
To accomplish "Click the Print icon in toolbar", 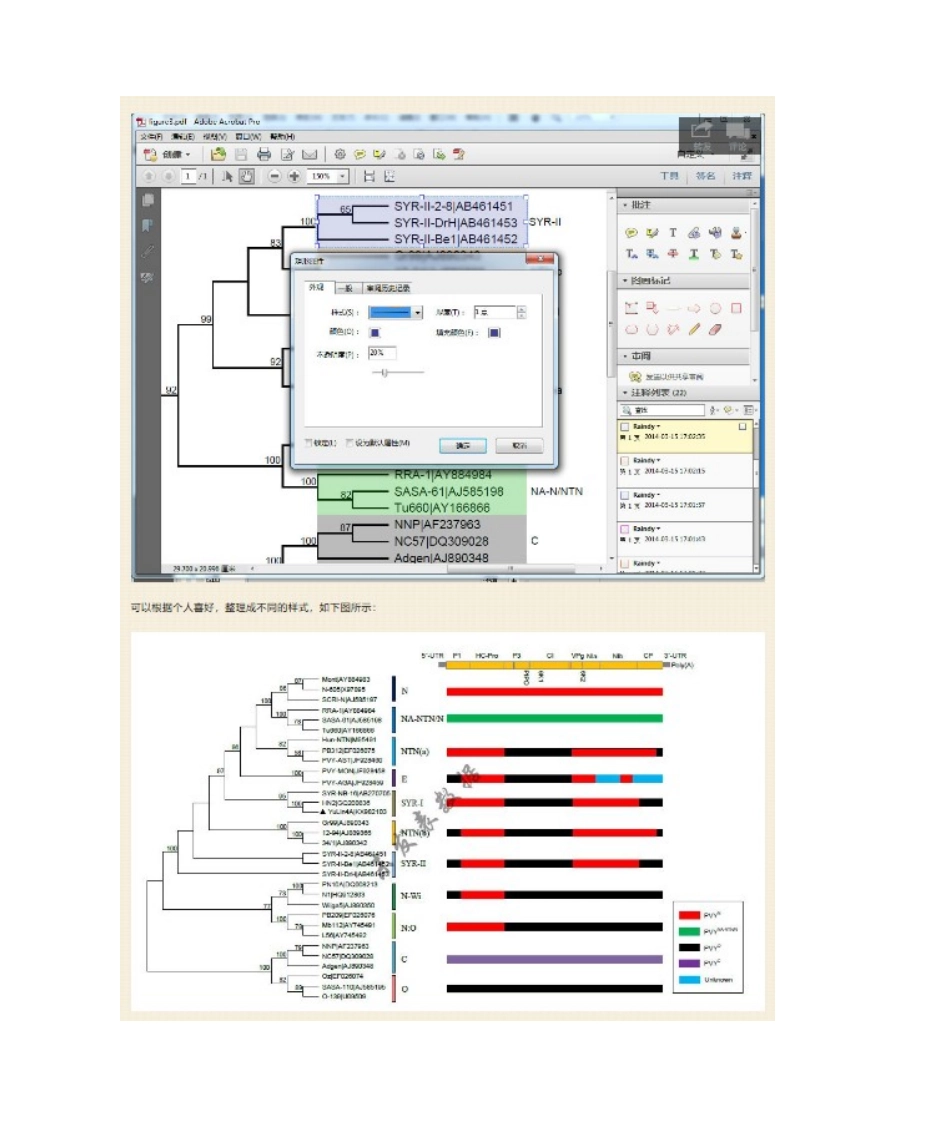I will coord(264,154).
